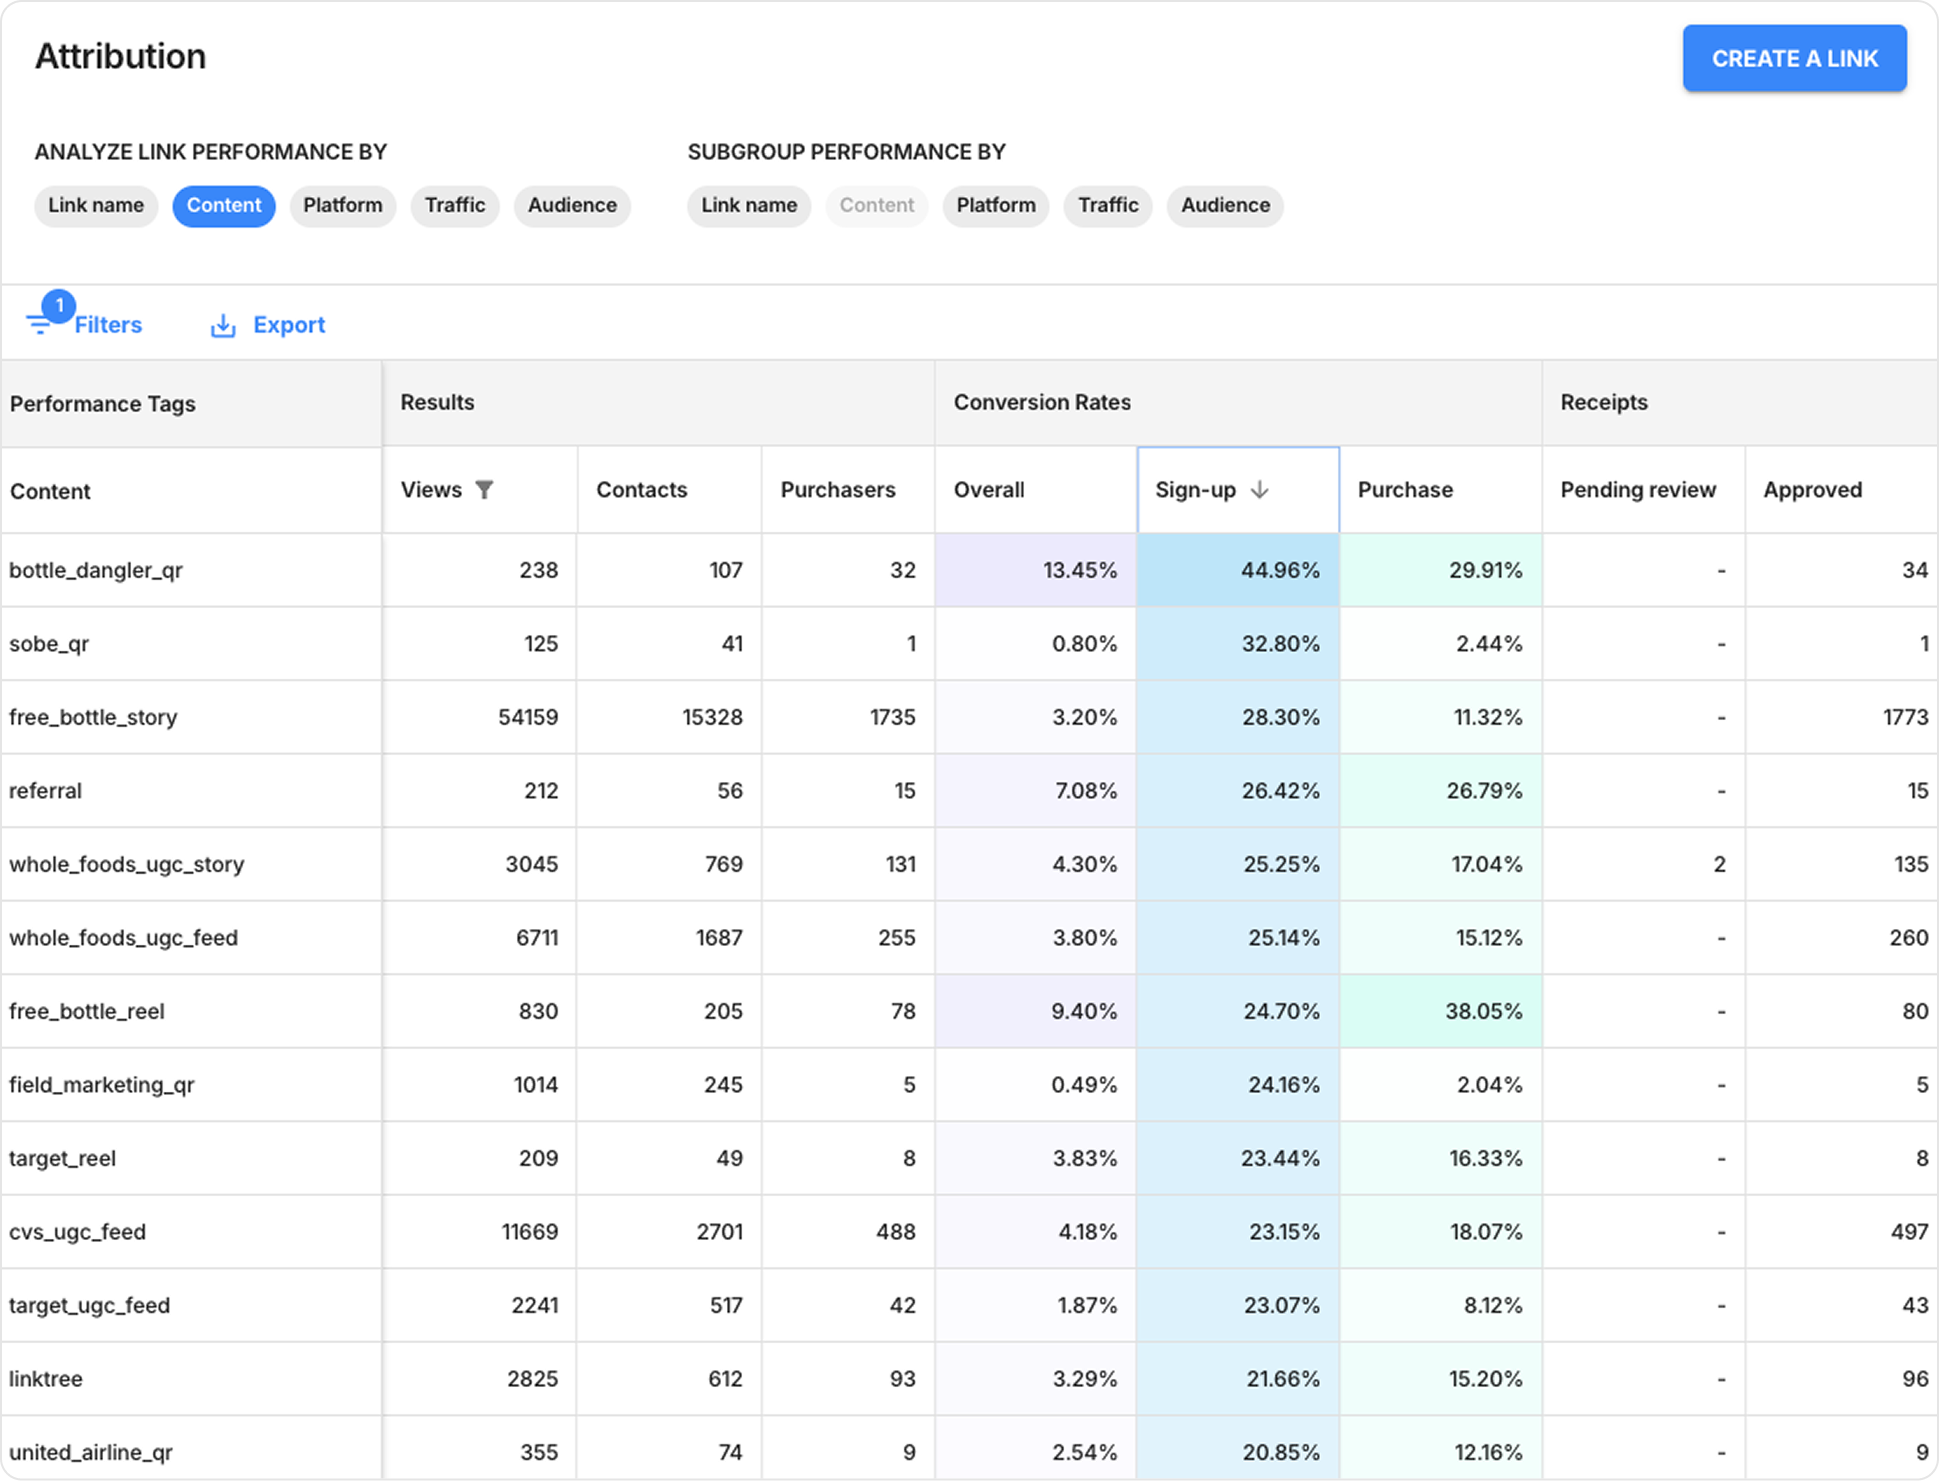Viewport: 1939px width, 1481px height.
Task: Select Content under Analyze Link Performance
Action: coord(224,206)
